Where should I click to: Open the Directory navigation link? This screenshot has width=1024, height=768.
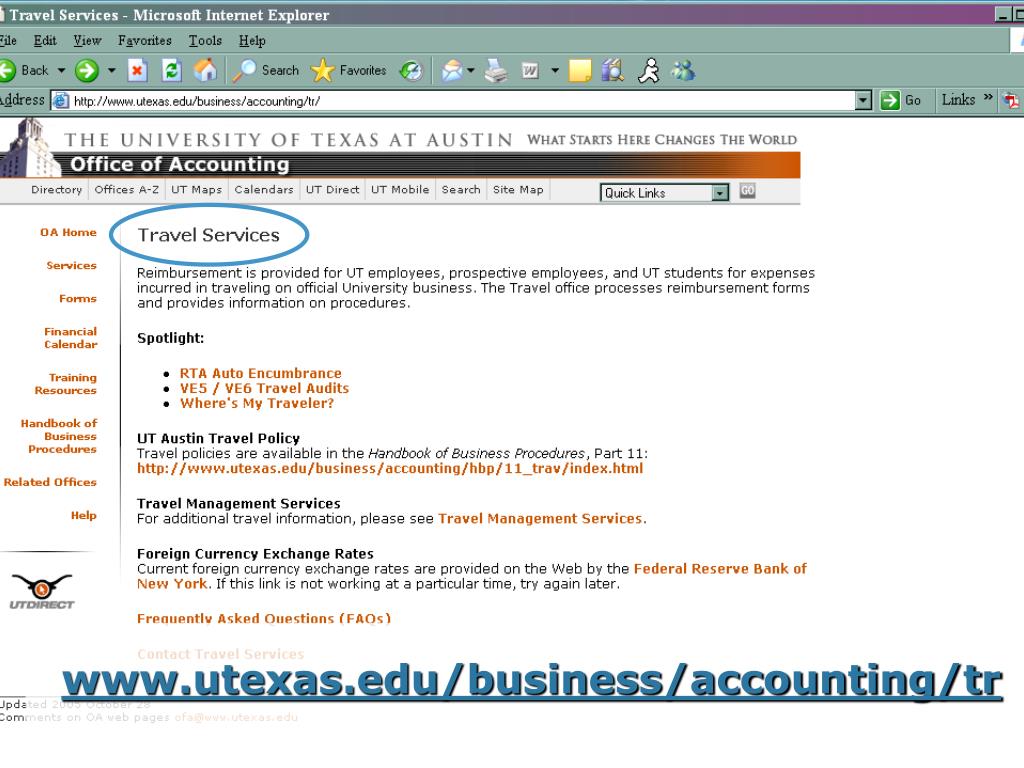pos(56,189)
